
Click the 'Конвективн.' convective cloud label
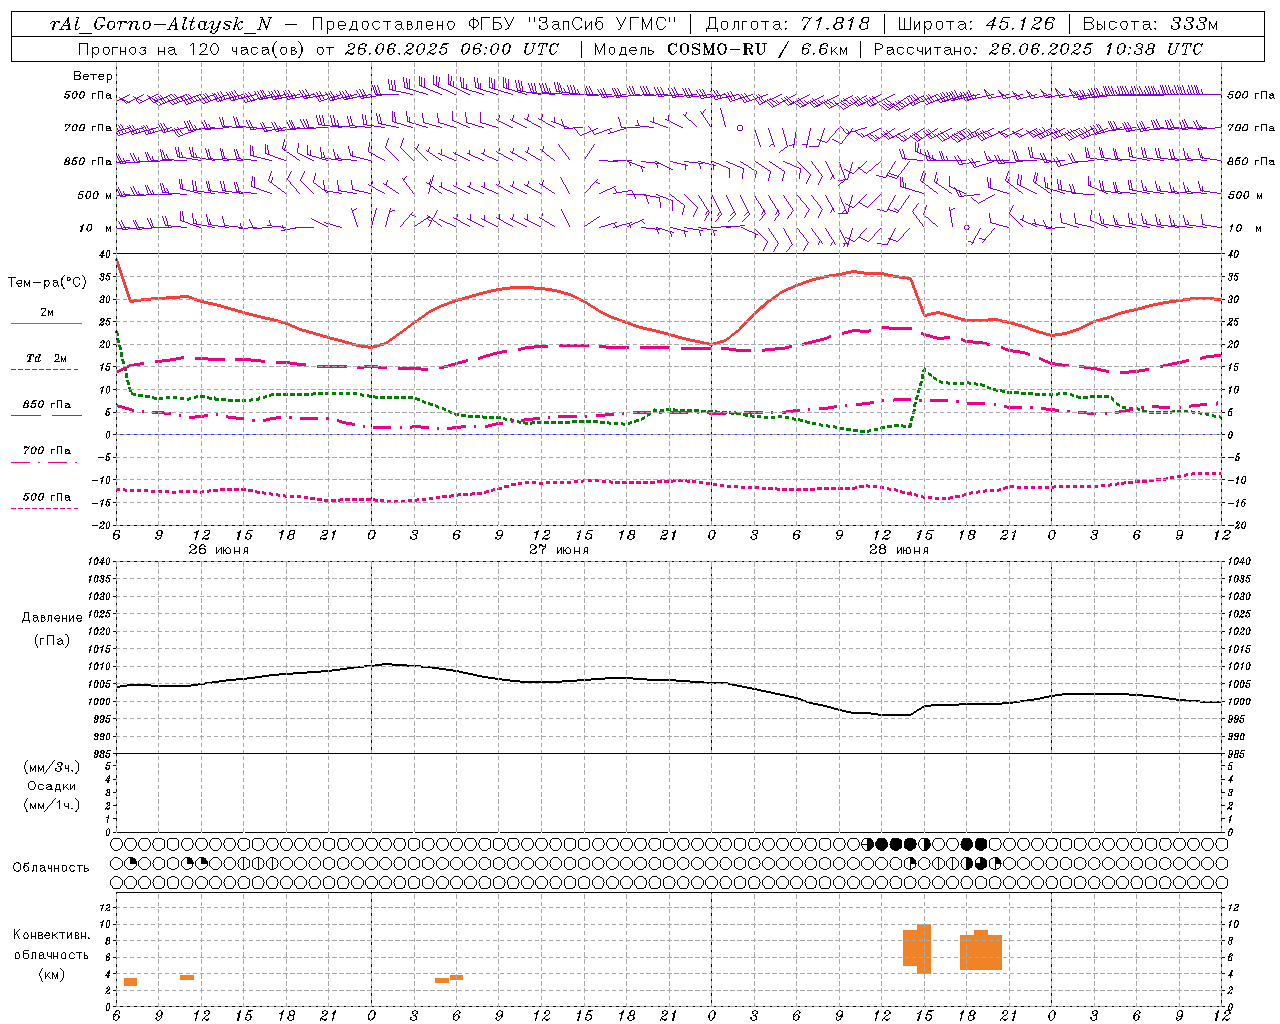pyautogui.click(x=52, y=935)
